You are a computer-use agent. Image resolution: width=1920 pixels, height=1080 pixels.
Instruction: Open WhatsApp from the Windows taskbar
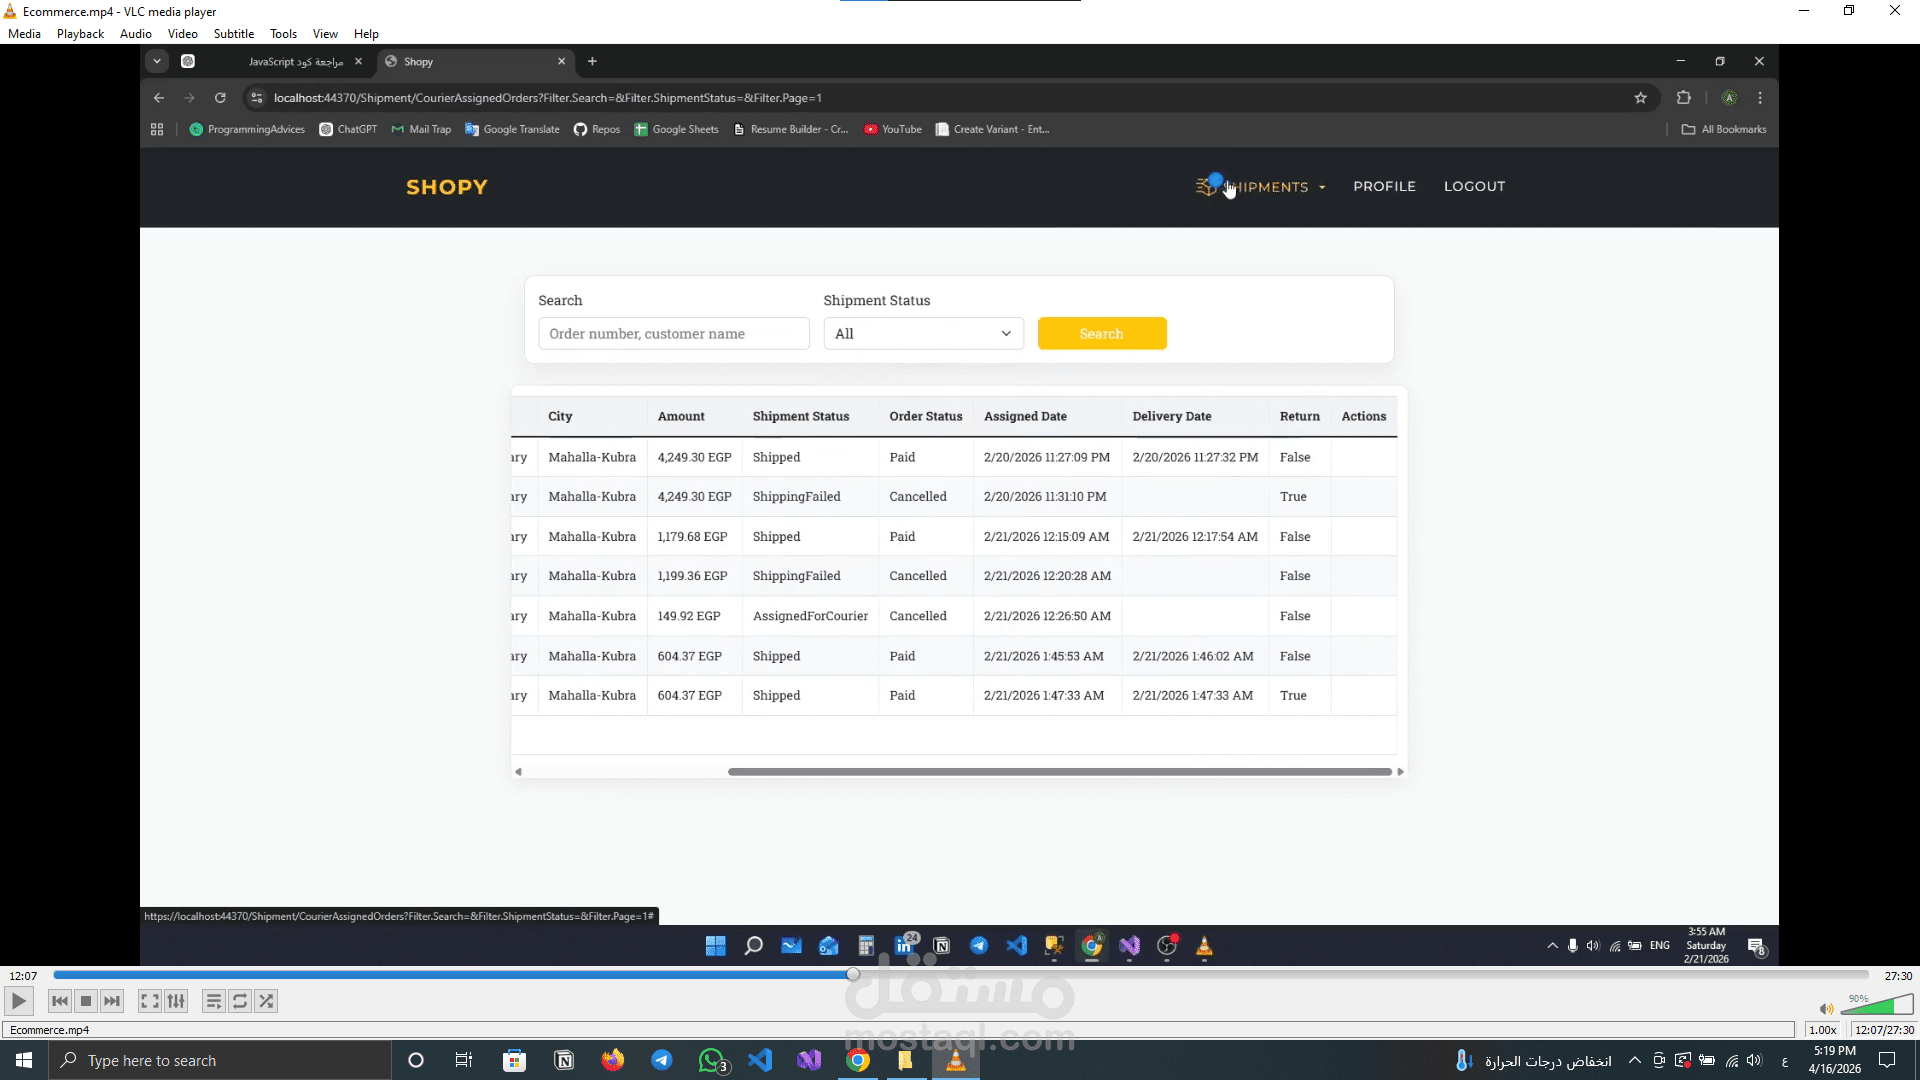pyautogui.click(x=711, y=1061)
